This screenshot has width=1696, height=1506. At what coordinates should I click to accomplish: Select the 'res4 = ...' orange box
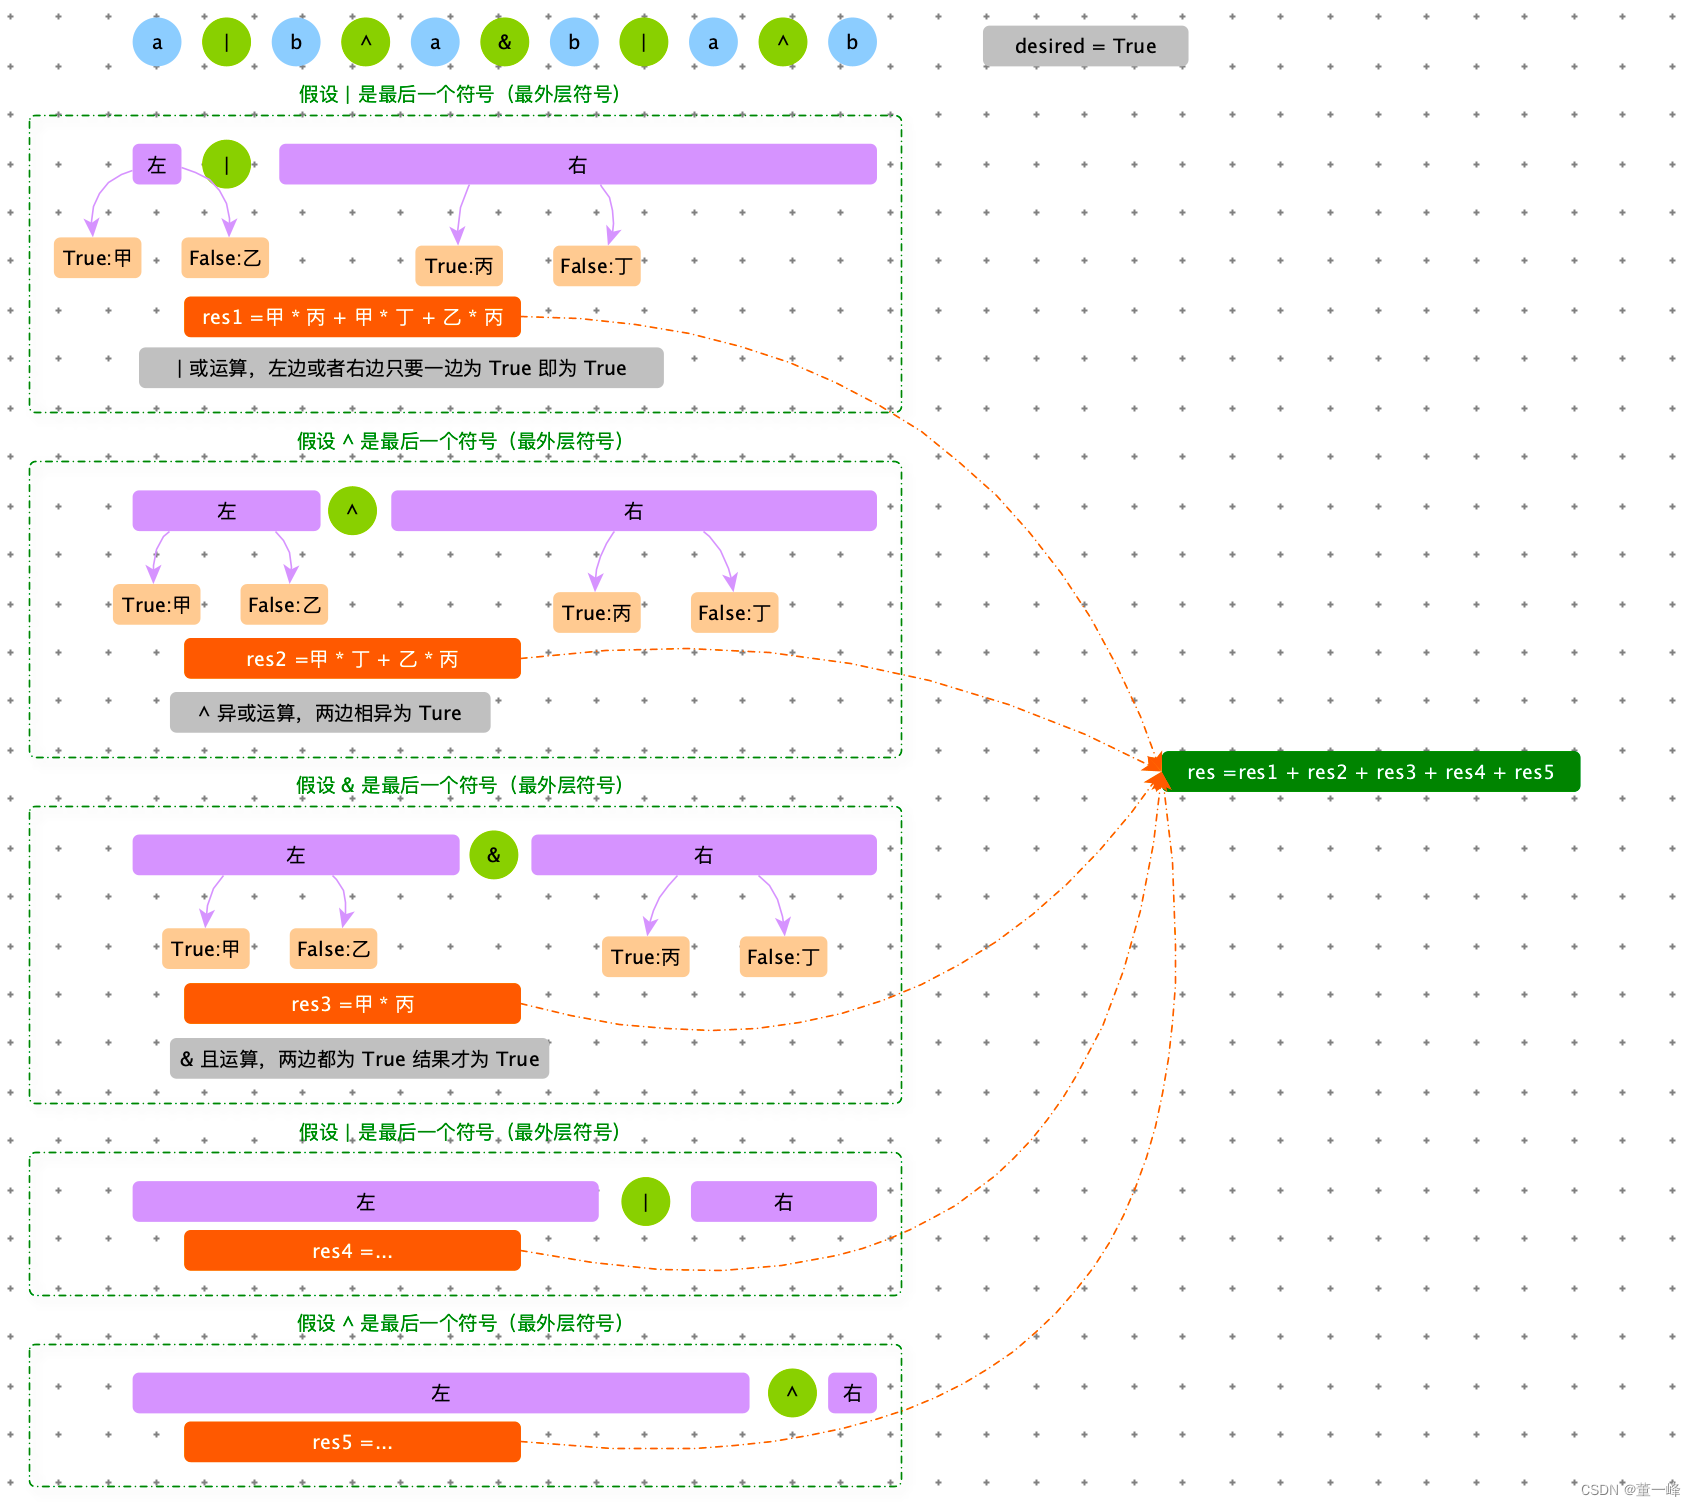pos(352,1251)
